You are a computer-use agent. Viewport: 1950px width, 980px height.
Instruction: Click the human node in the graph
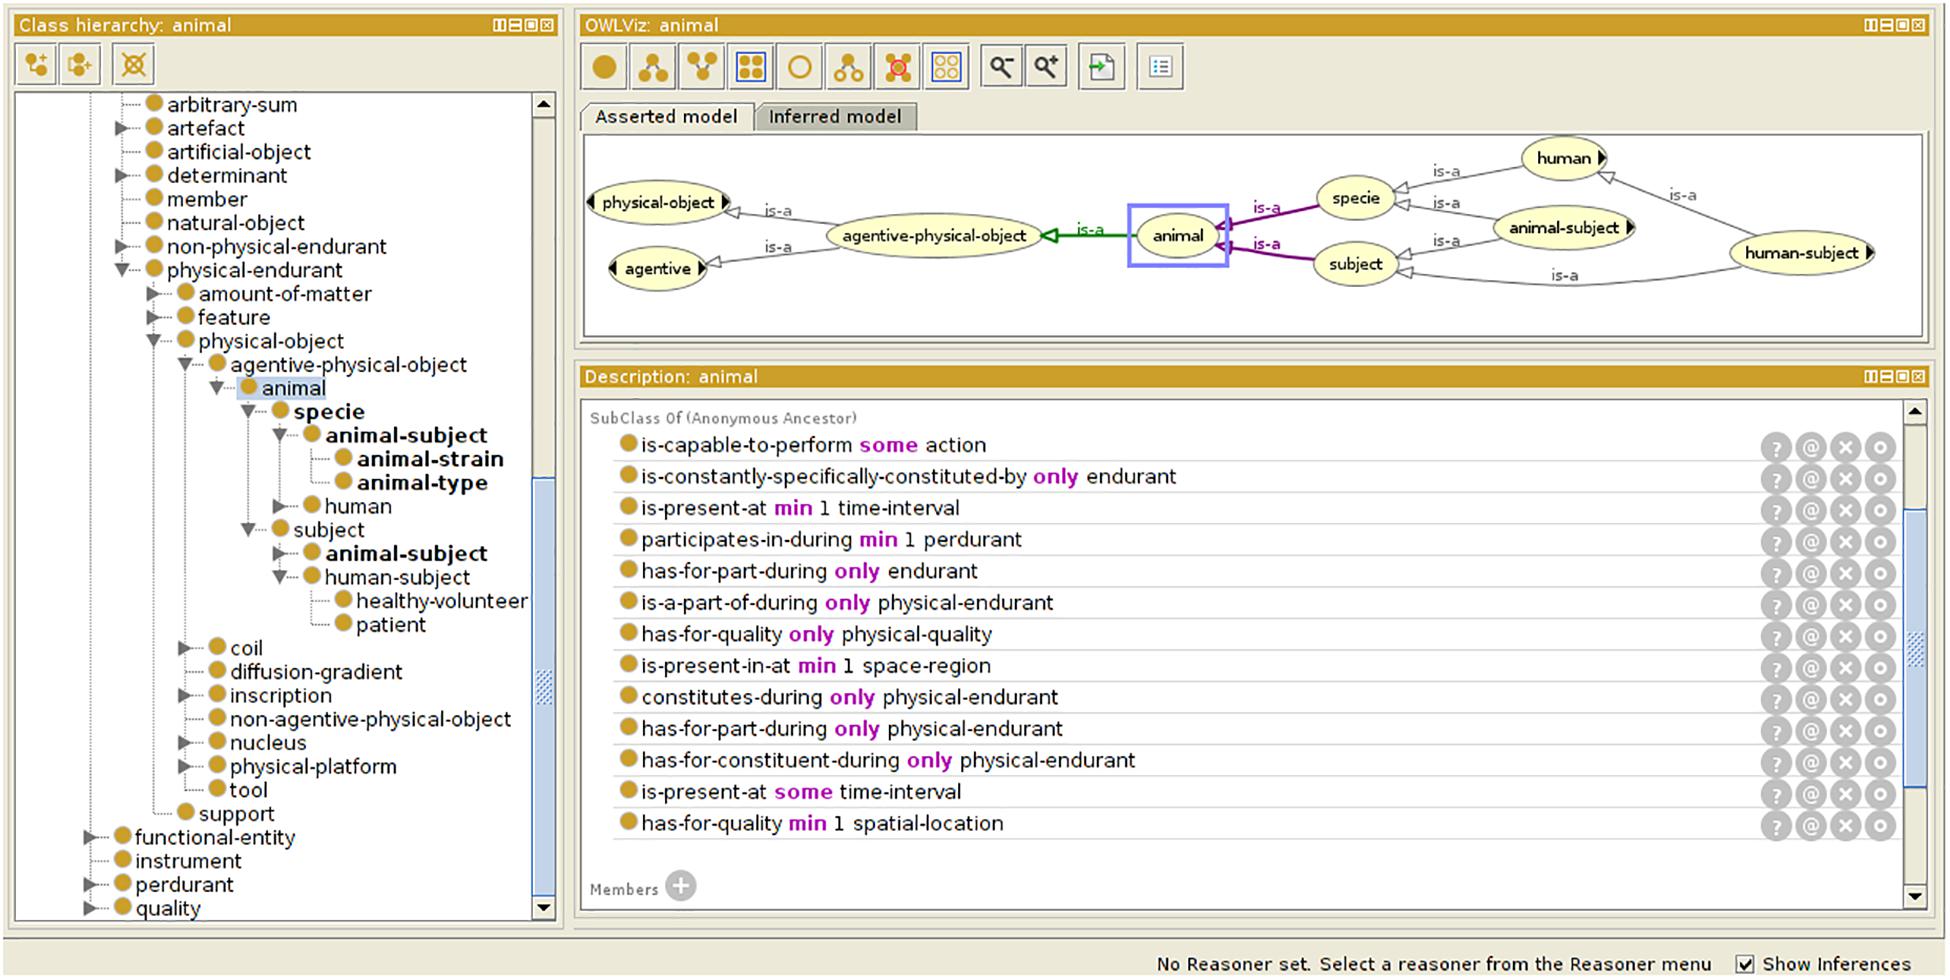(1564, 158)
